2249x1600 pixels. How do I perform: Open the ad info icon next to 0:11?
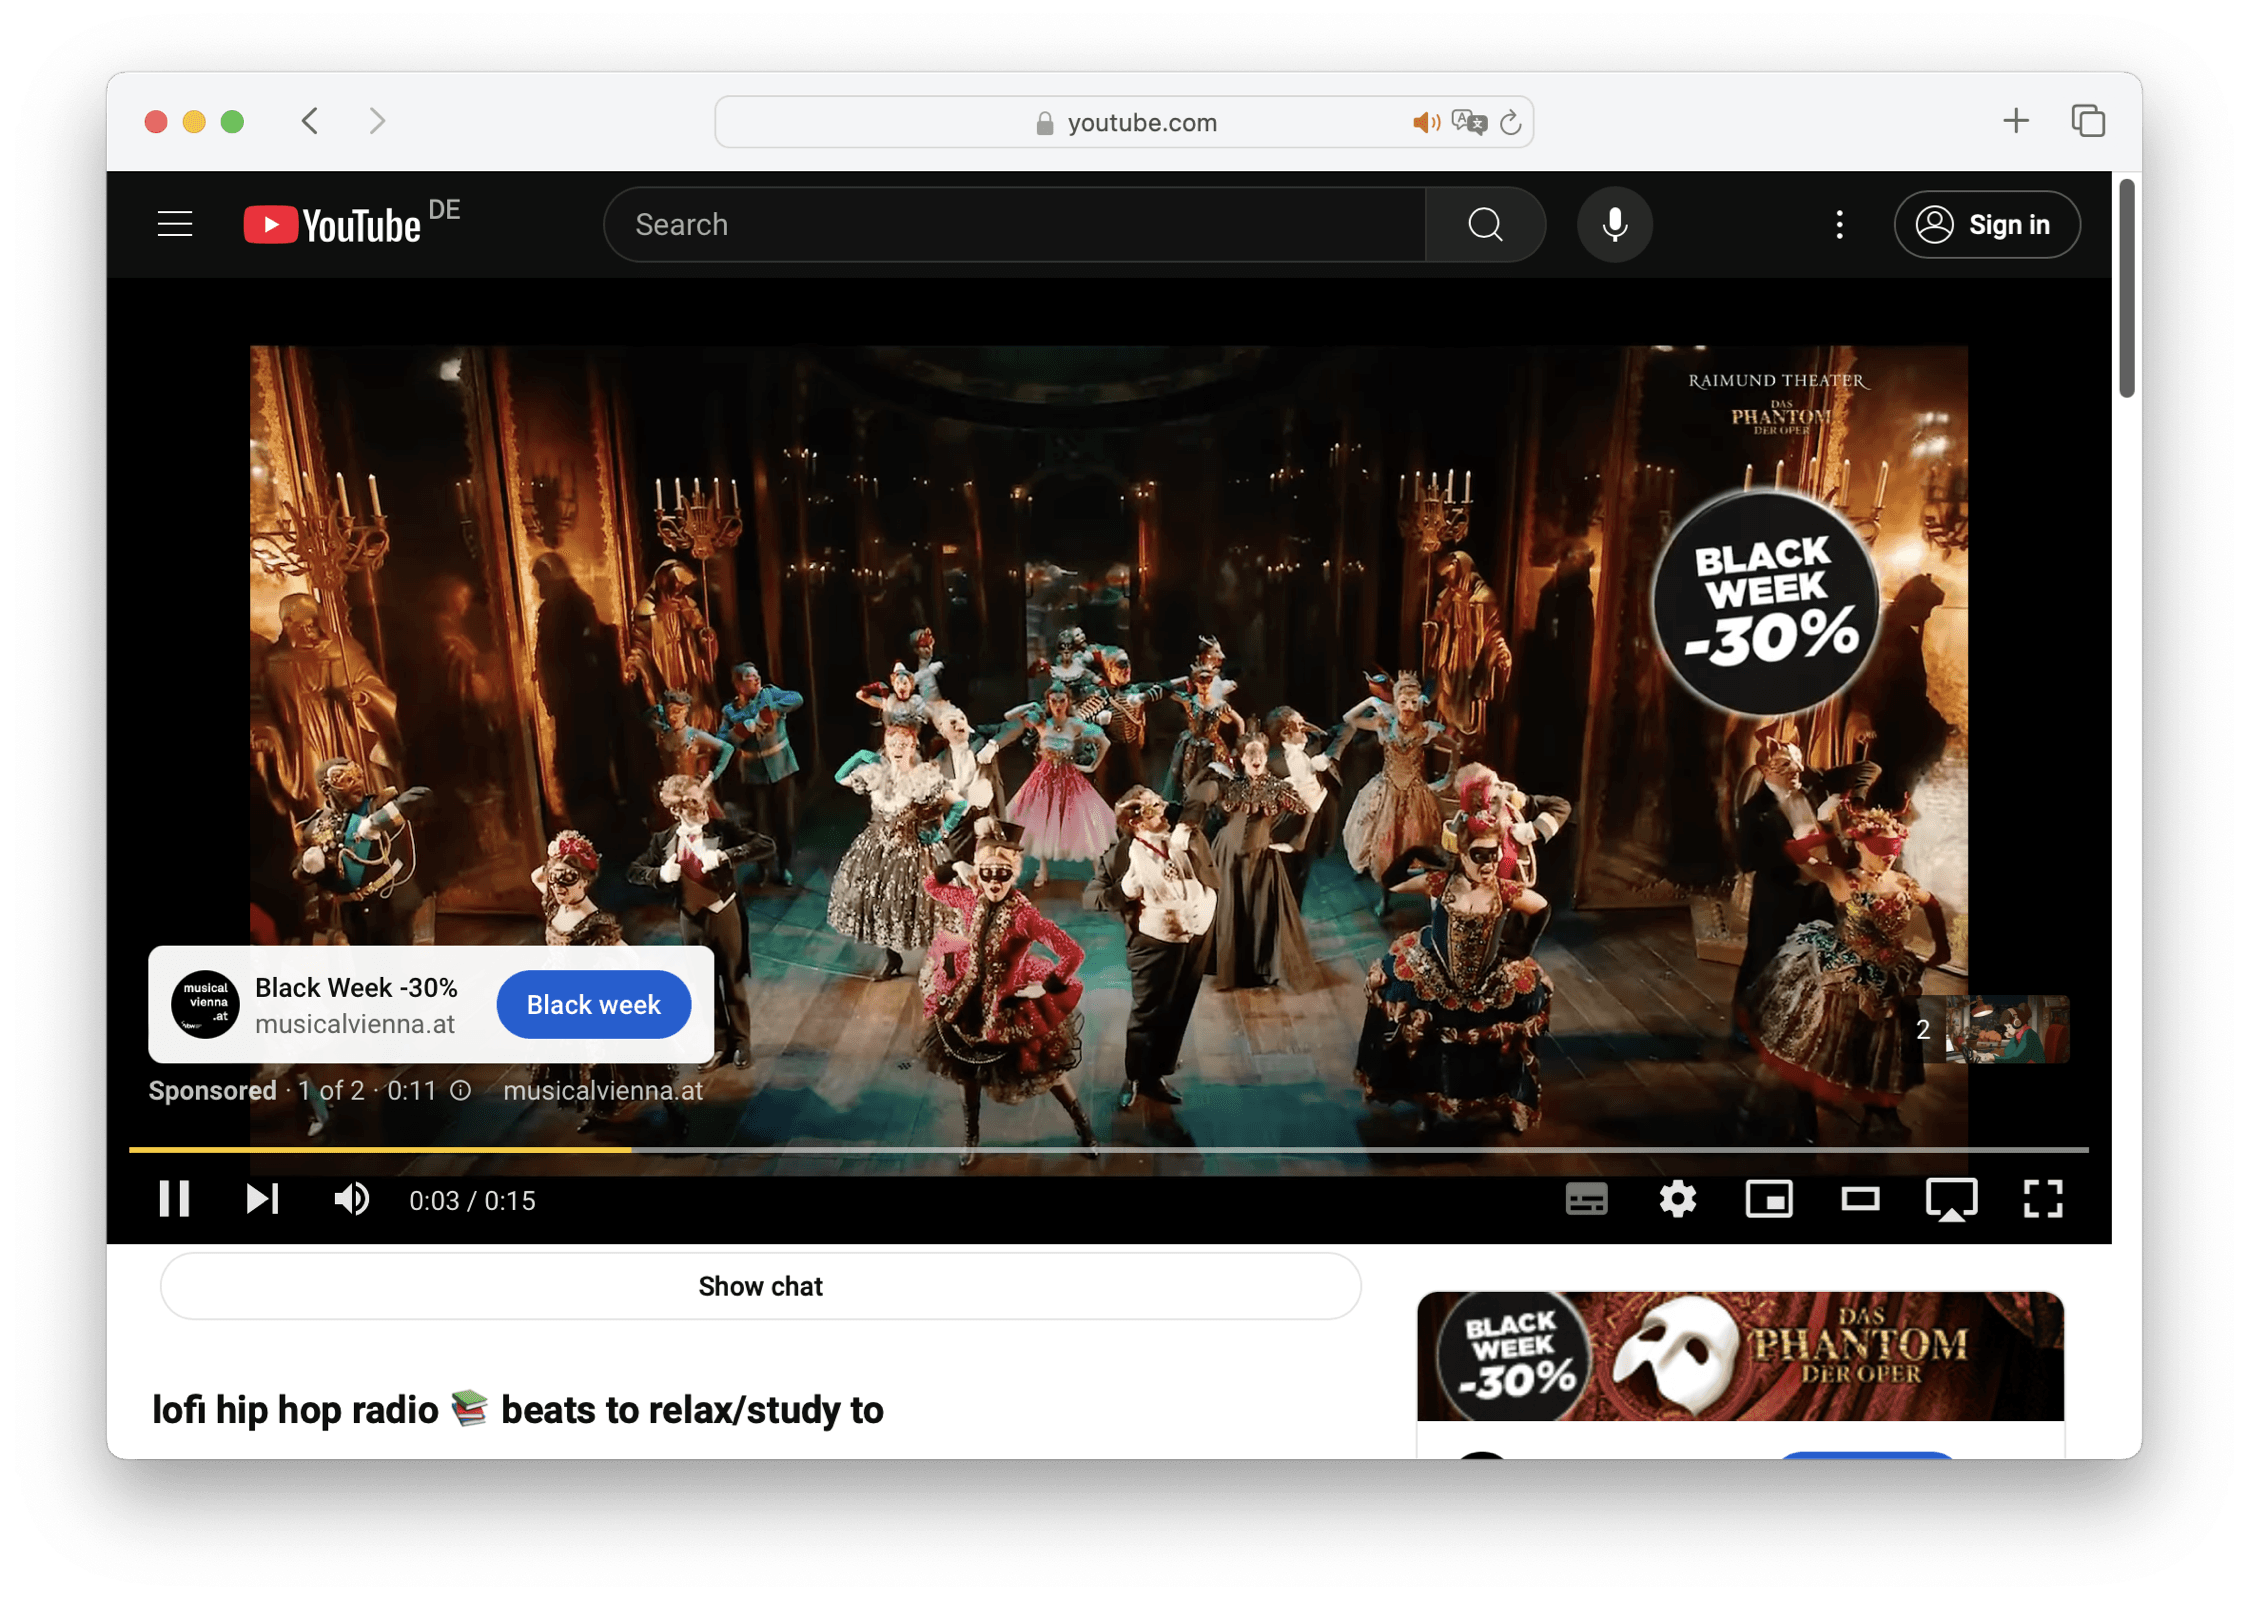pos(460,1090)
